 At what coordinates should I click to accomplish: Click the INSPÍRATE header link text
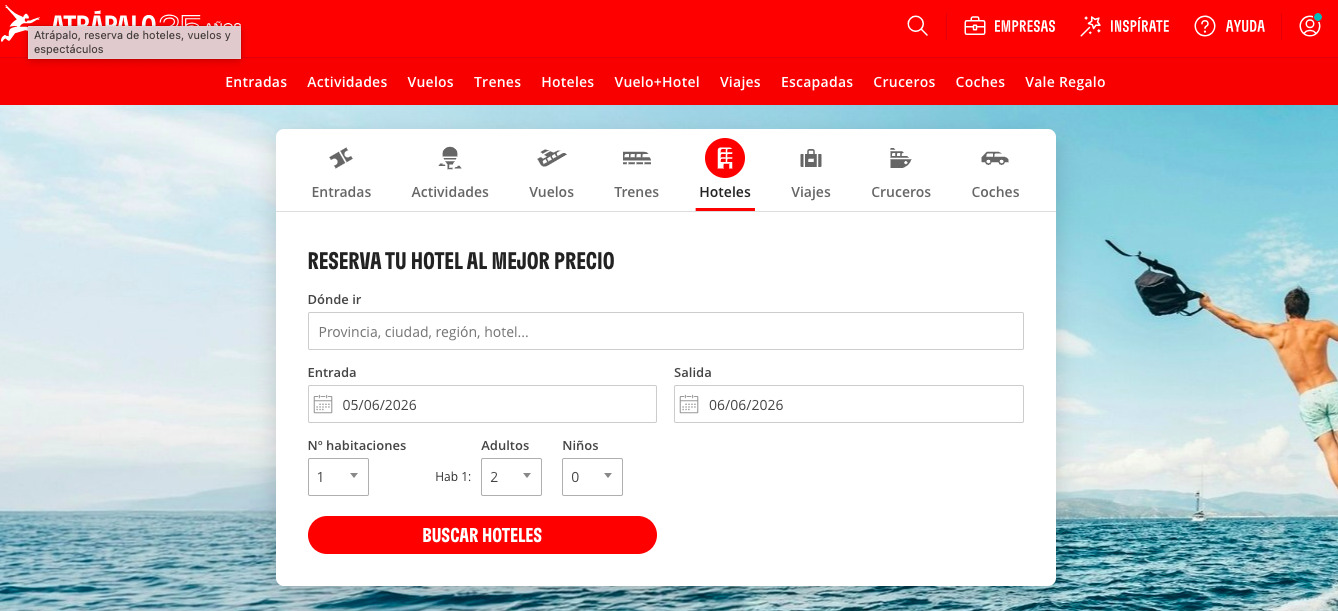[x=1140, y=27]
